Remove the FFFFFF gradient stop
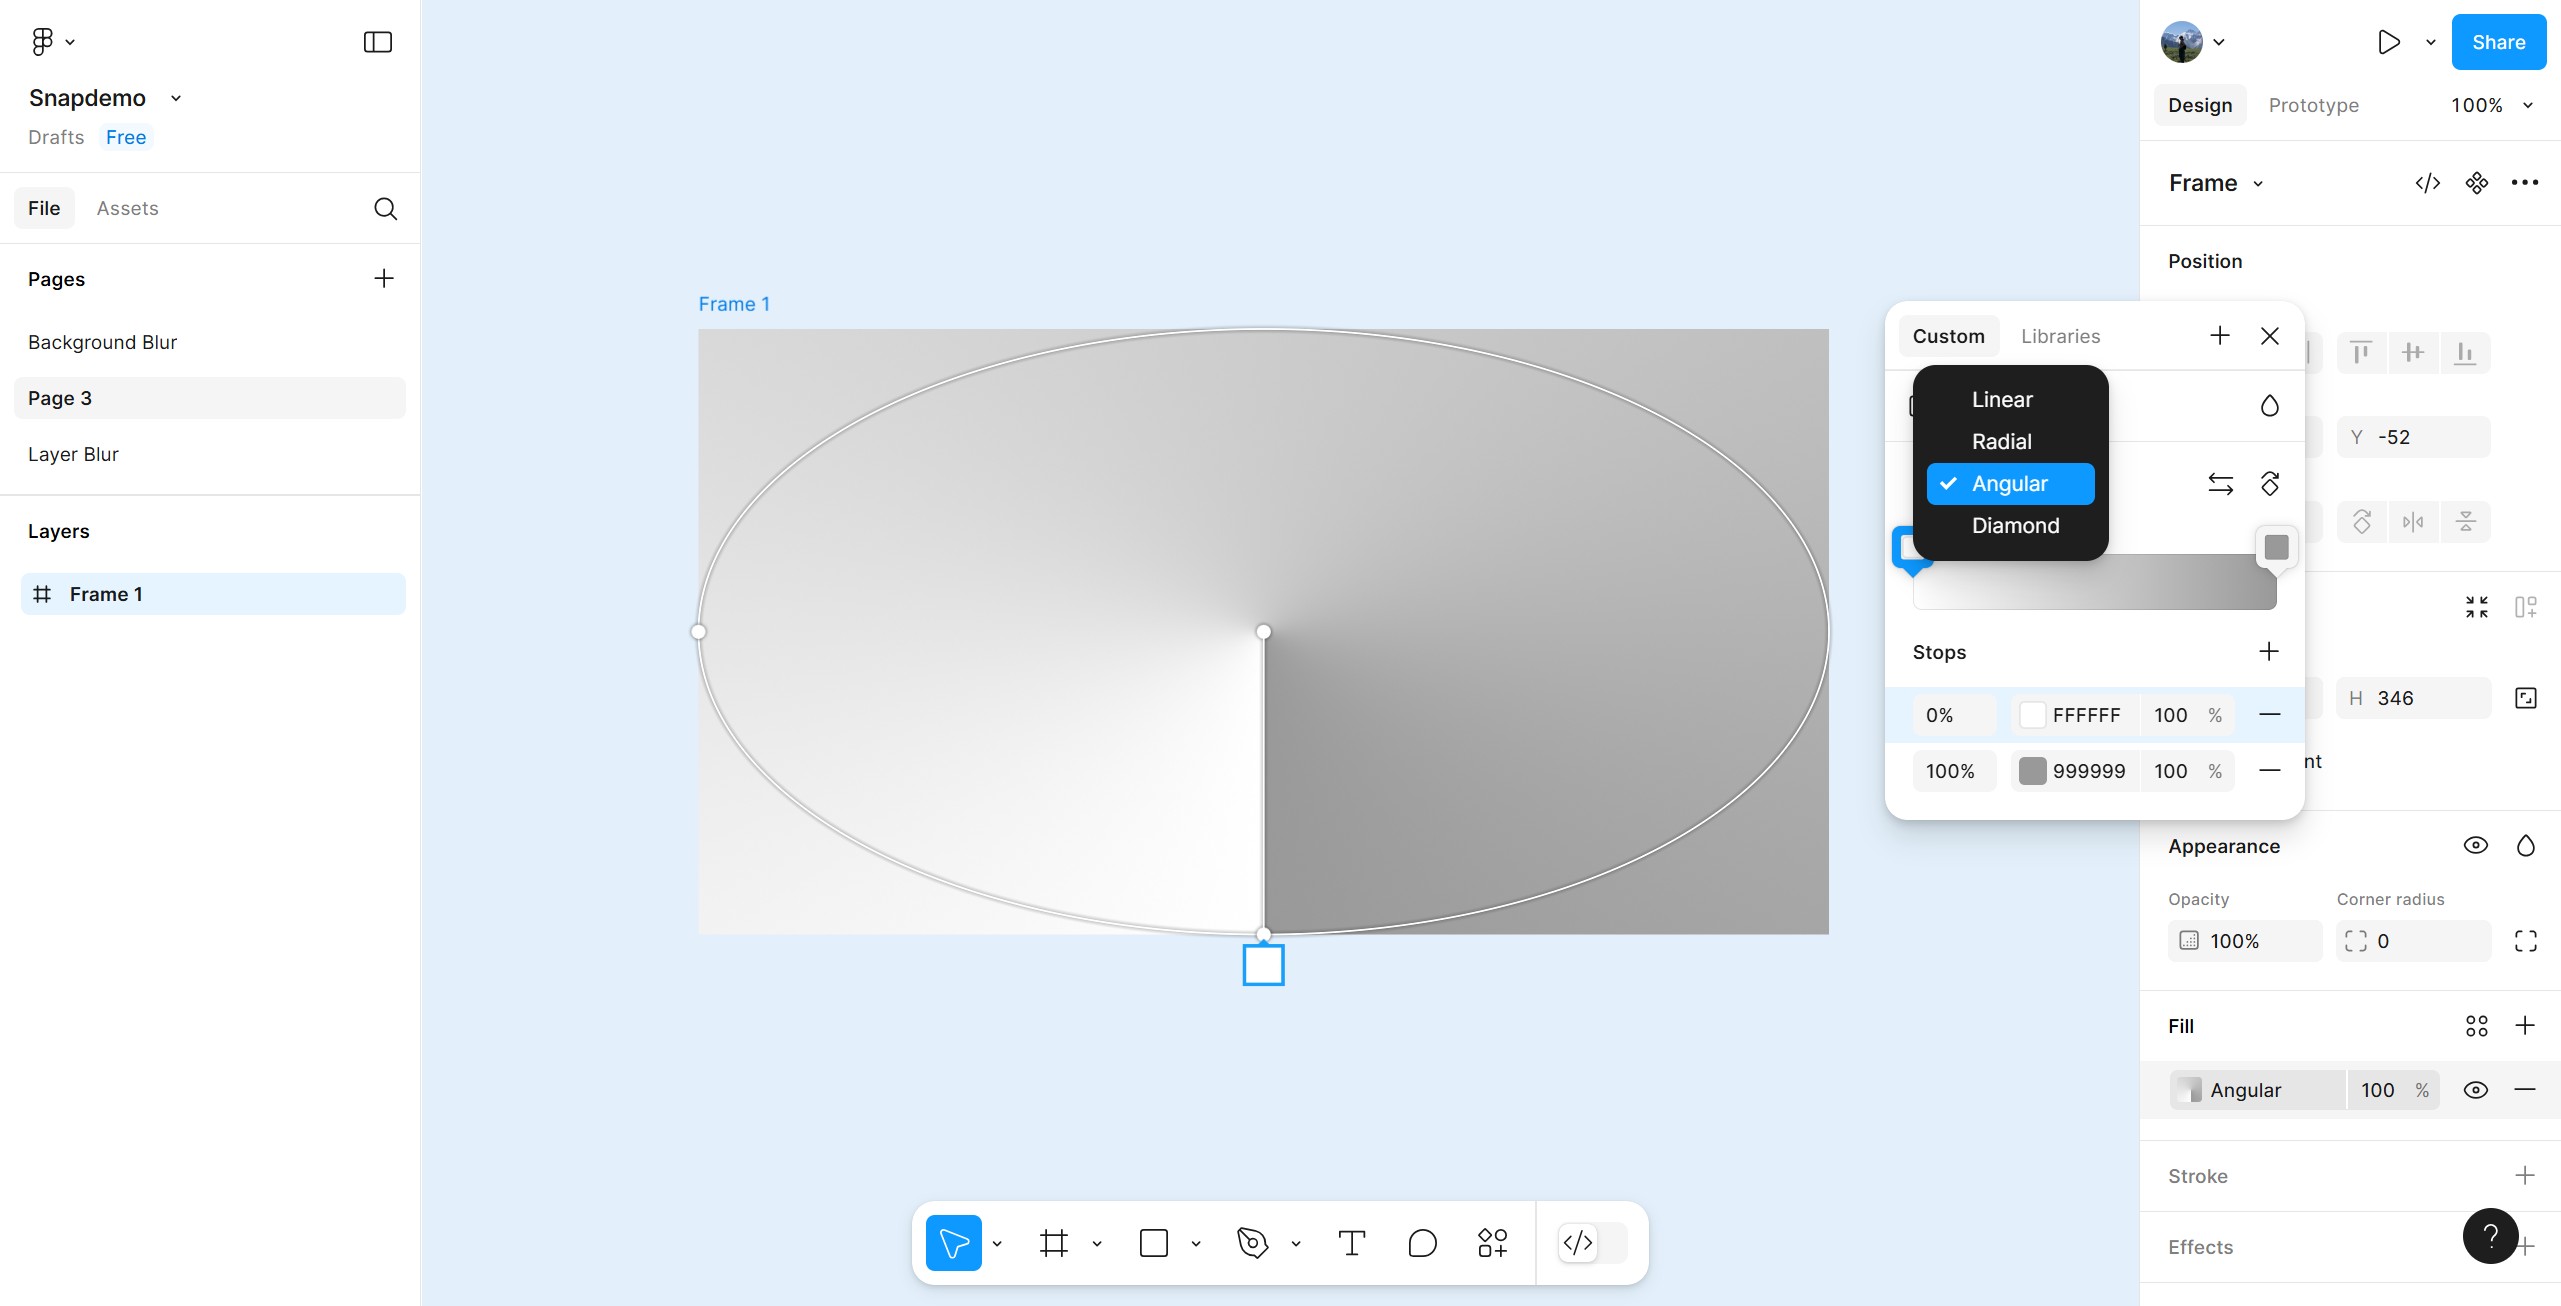This screenshot has width=2561, height=1306. coord(2270,714)
